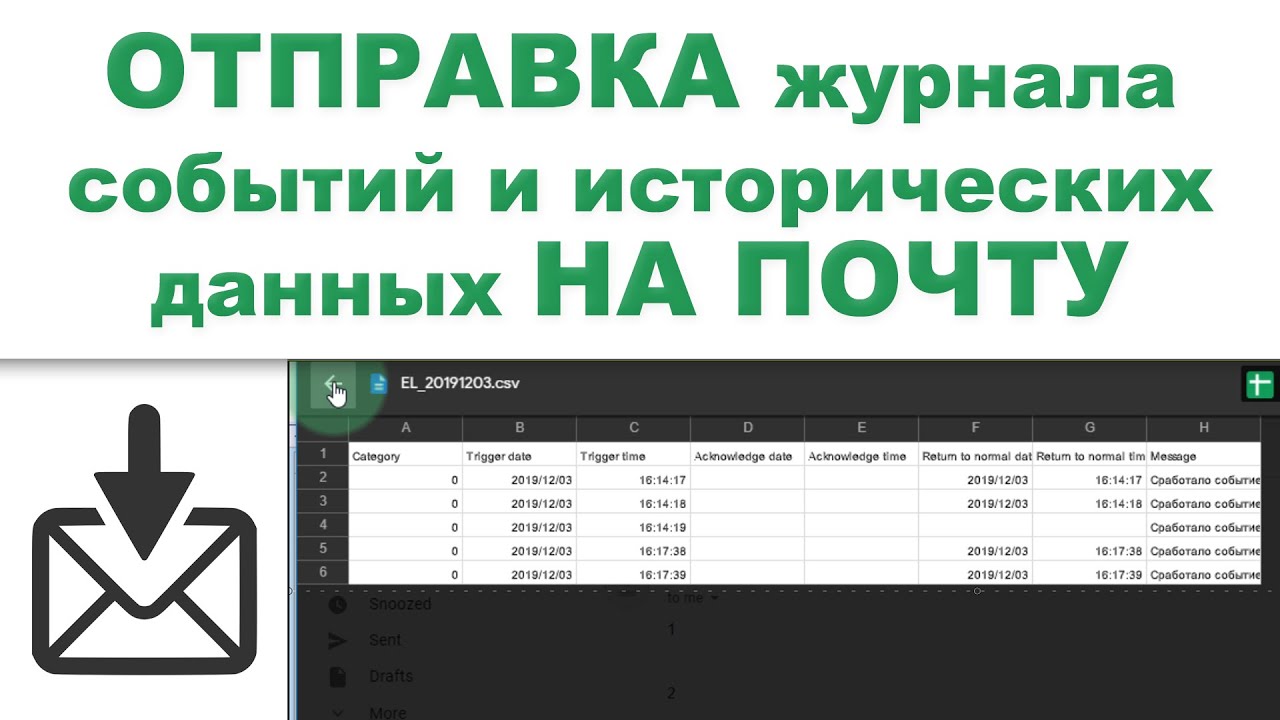Click Message cell "Сработало событие" in row 2
This screenshot has height=720, width=1280.
1204,480
